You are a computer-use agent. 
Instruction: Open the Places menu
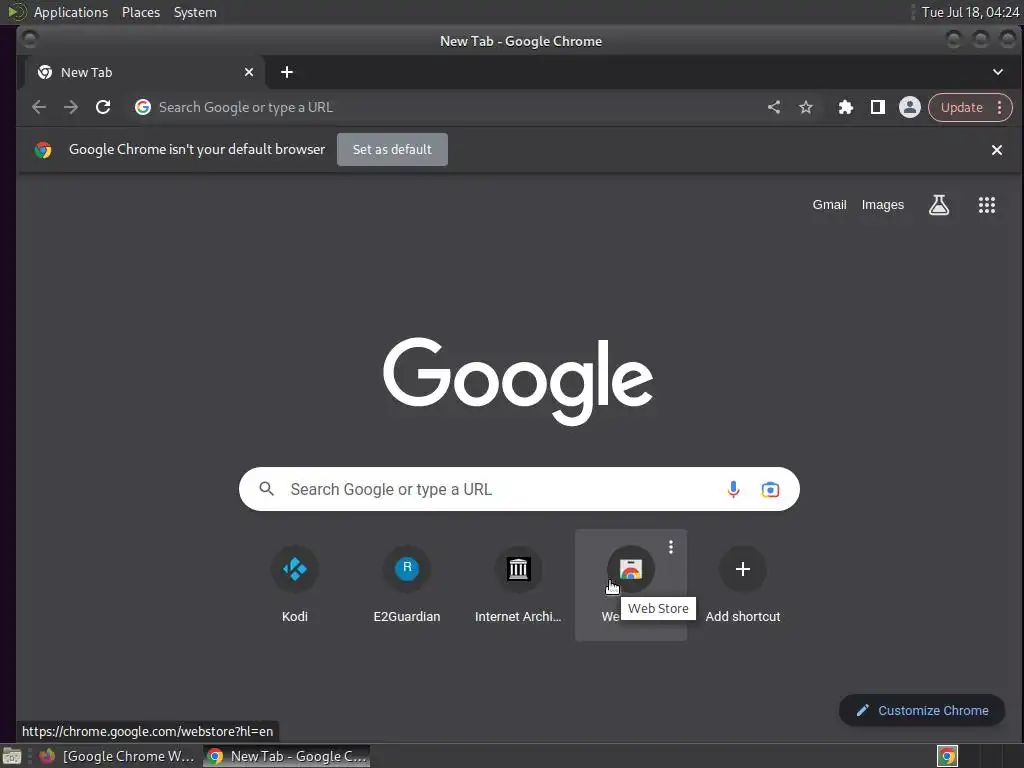click(141, 12)
